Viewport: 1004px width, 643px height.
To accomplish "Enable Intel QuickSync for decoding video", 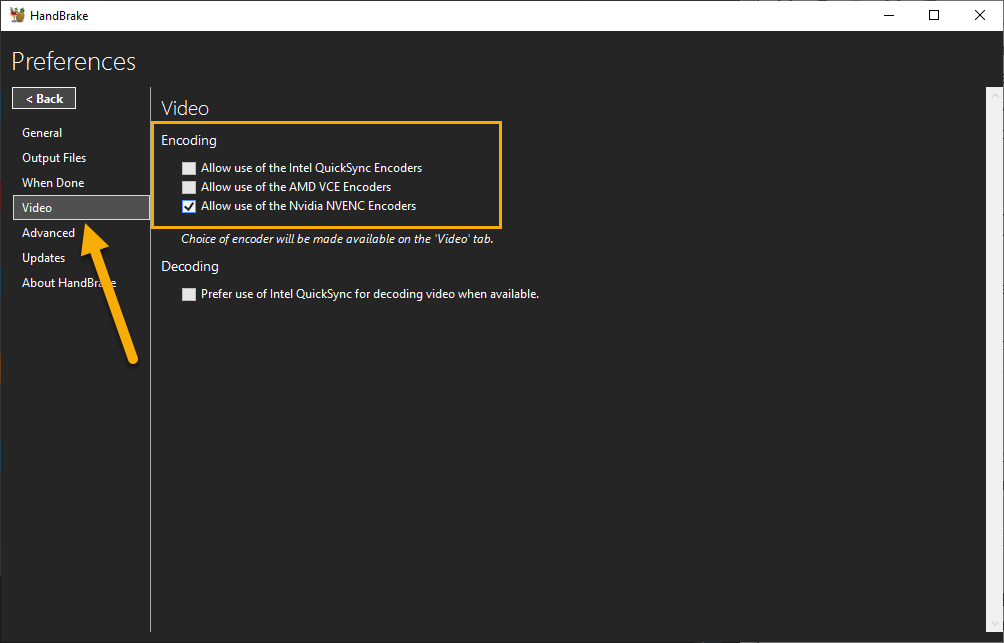I will click(x=189, y=294).
